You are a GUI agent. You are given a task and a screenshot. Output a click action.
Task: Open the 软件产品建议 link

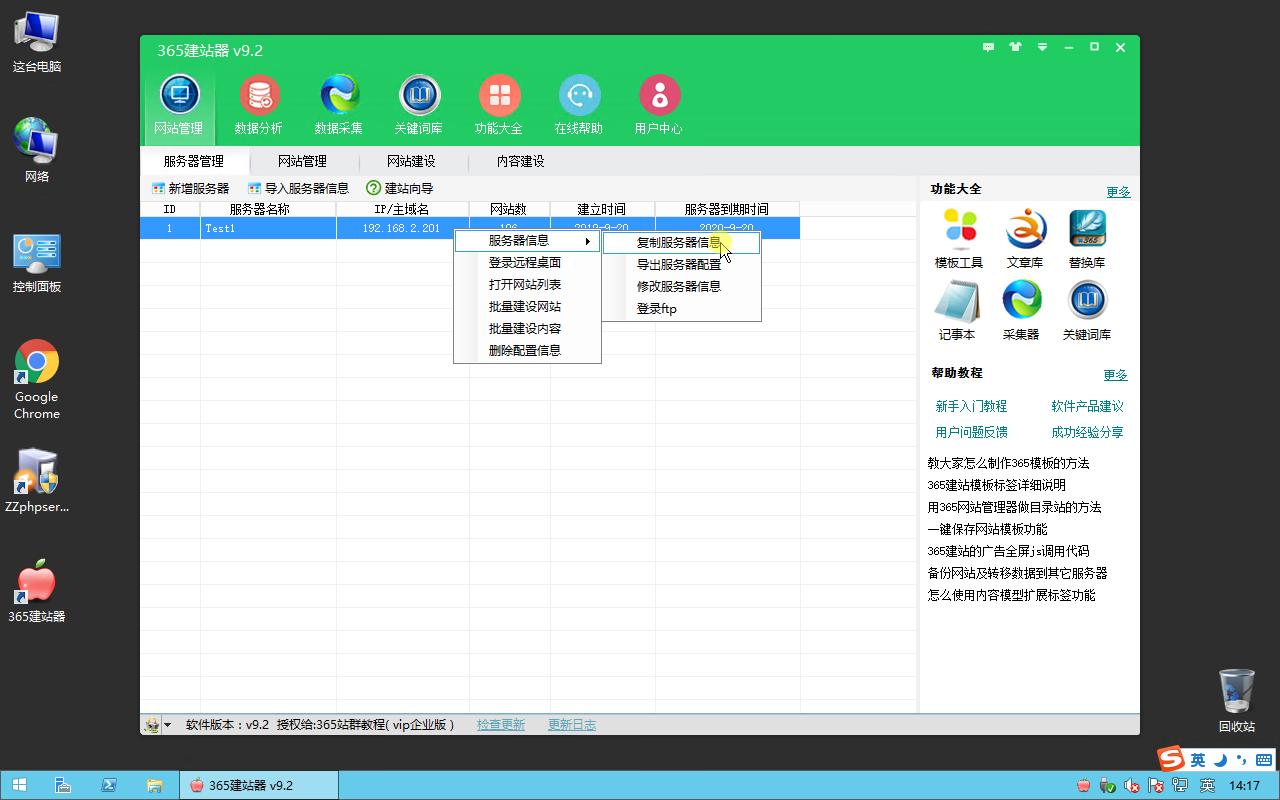tap(1087, 406)
